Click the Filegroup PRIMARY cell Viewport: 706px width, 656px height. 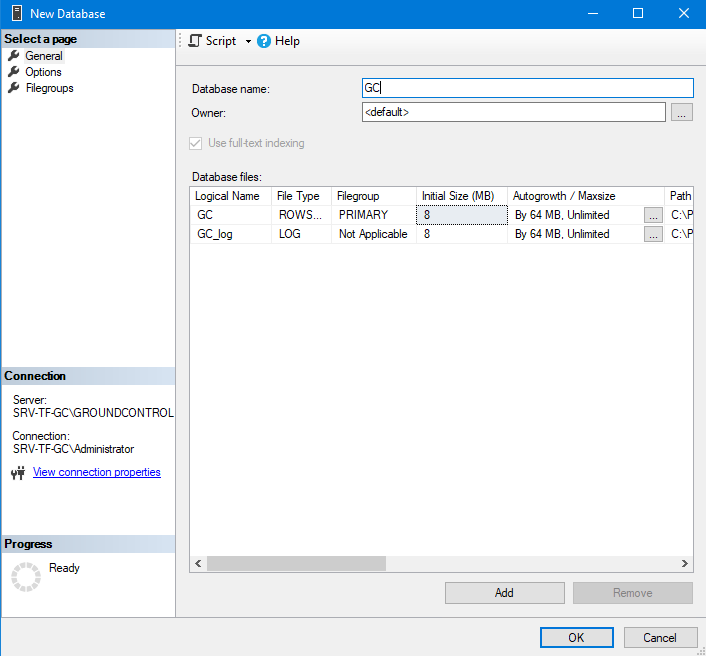[x=372, y=215]
